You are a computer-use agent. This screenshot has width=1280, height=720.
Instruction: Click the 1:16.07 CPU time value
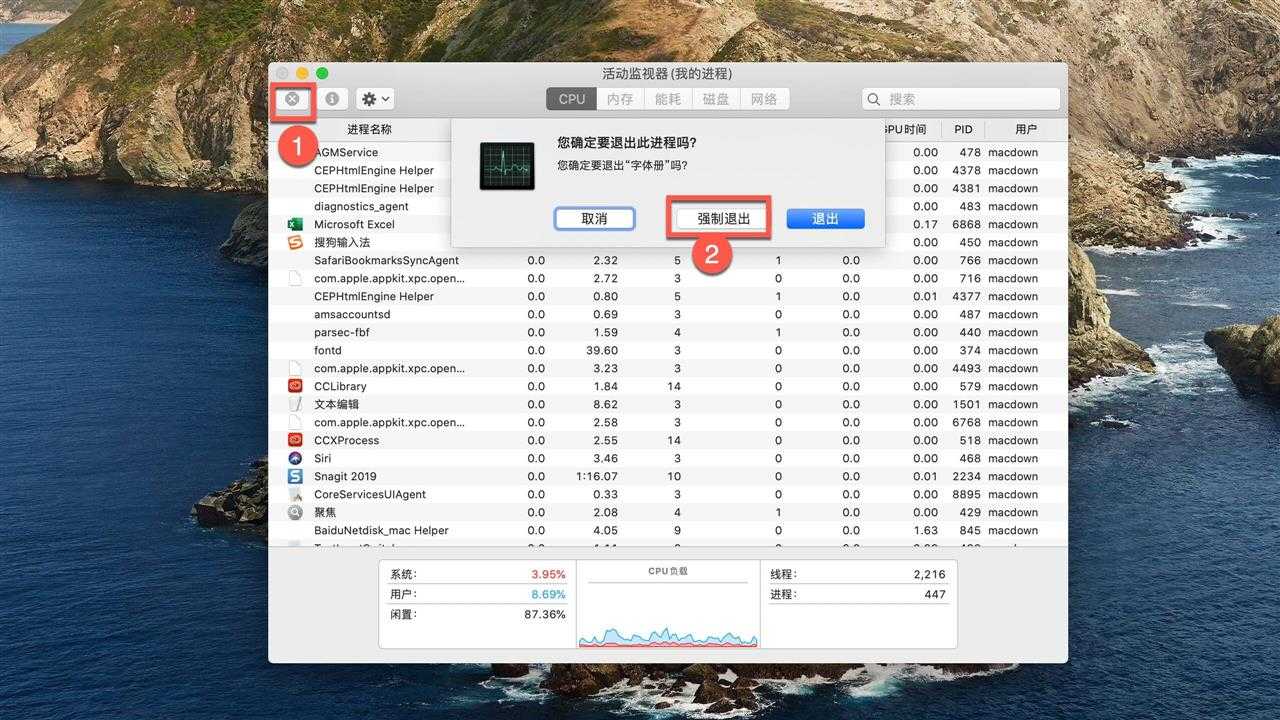click(x=597, y=476)
